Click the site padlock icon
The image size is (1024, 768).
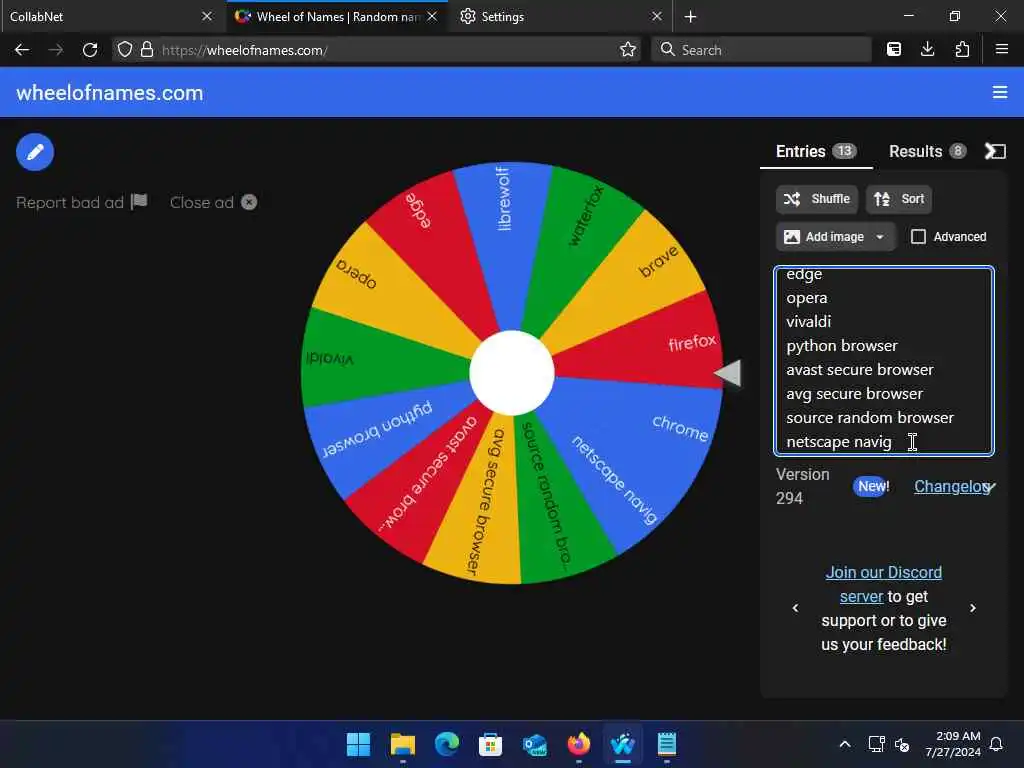pos(147,50)
